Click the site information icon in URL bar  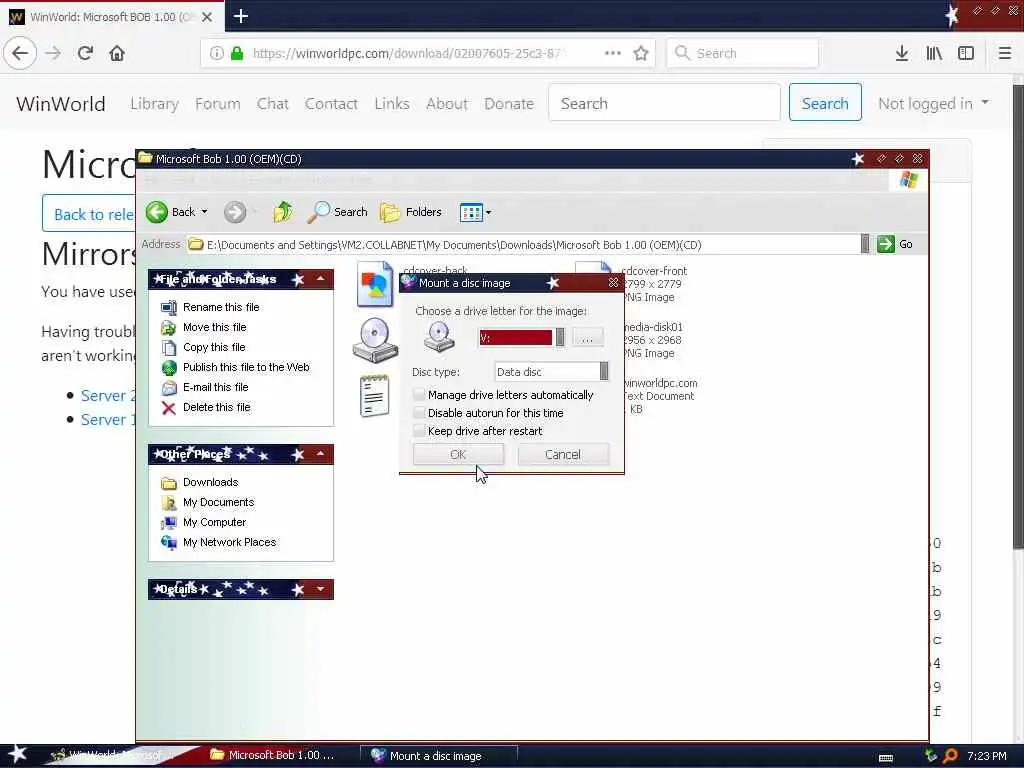[217, 53]
